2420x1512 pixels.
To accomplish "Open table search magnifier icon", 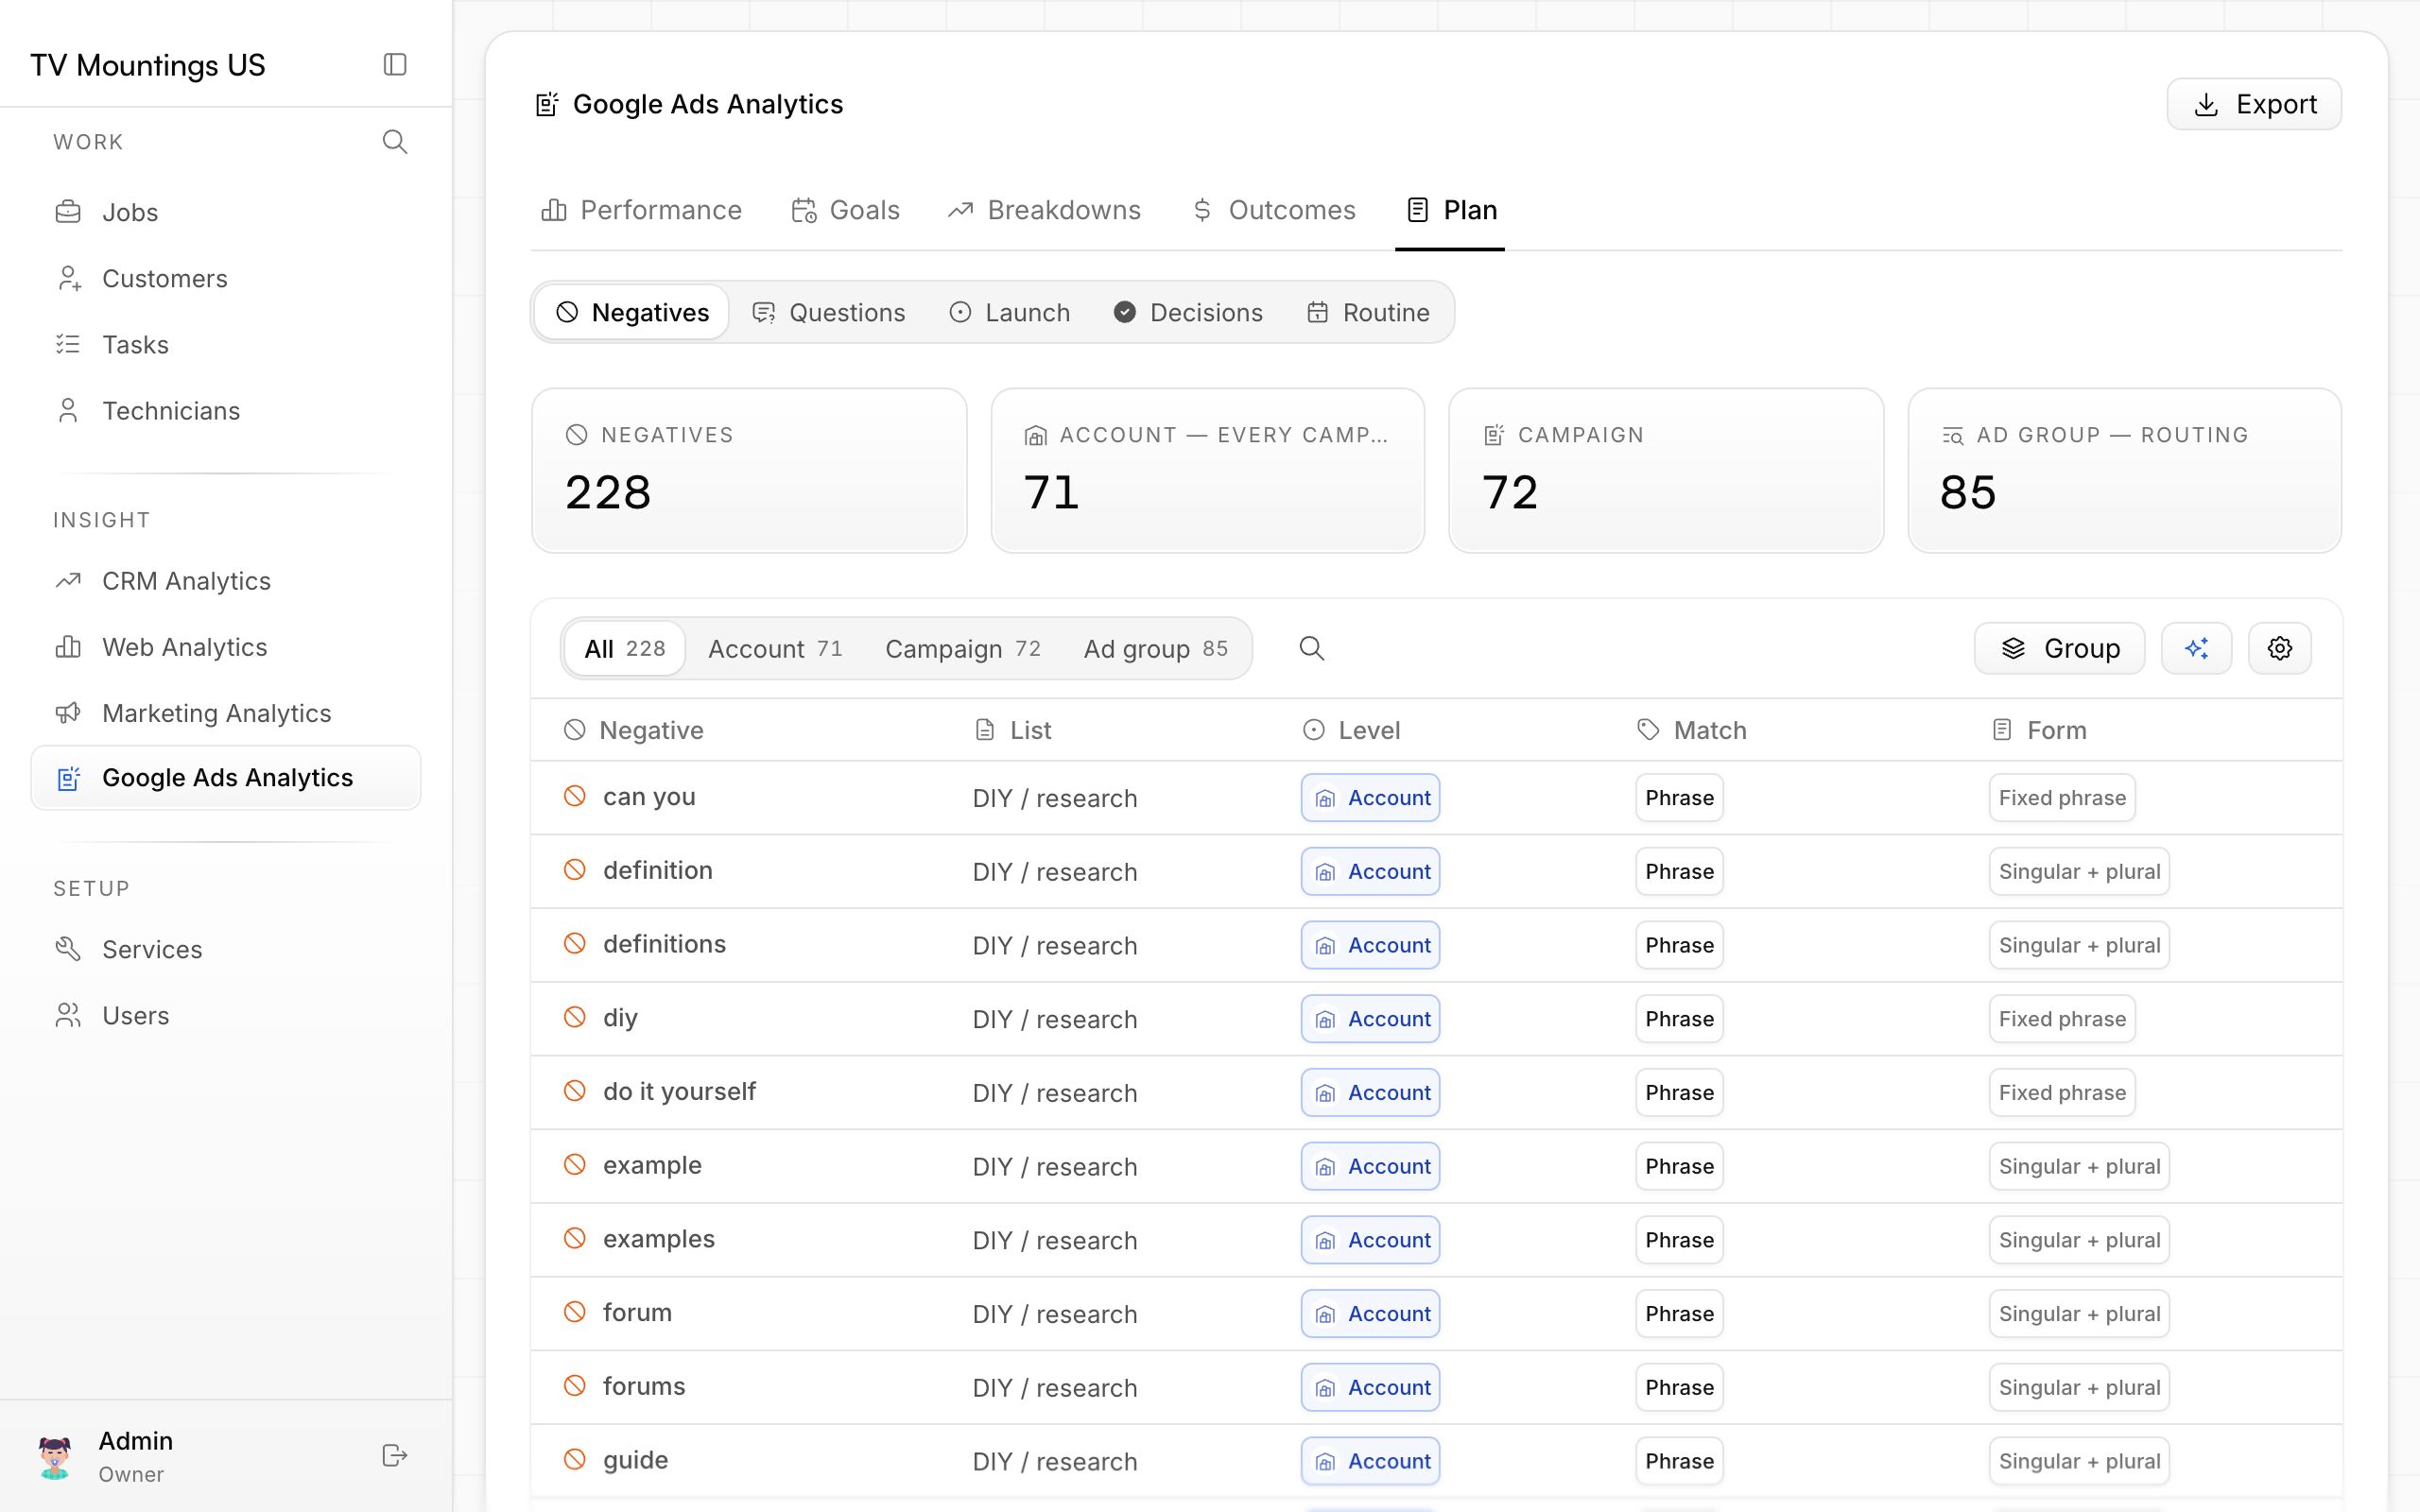I will [x=1312, y=648].
